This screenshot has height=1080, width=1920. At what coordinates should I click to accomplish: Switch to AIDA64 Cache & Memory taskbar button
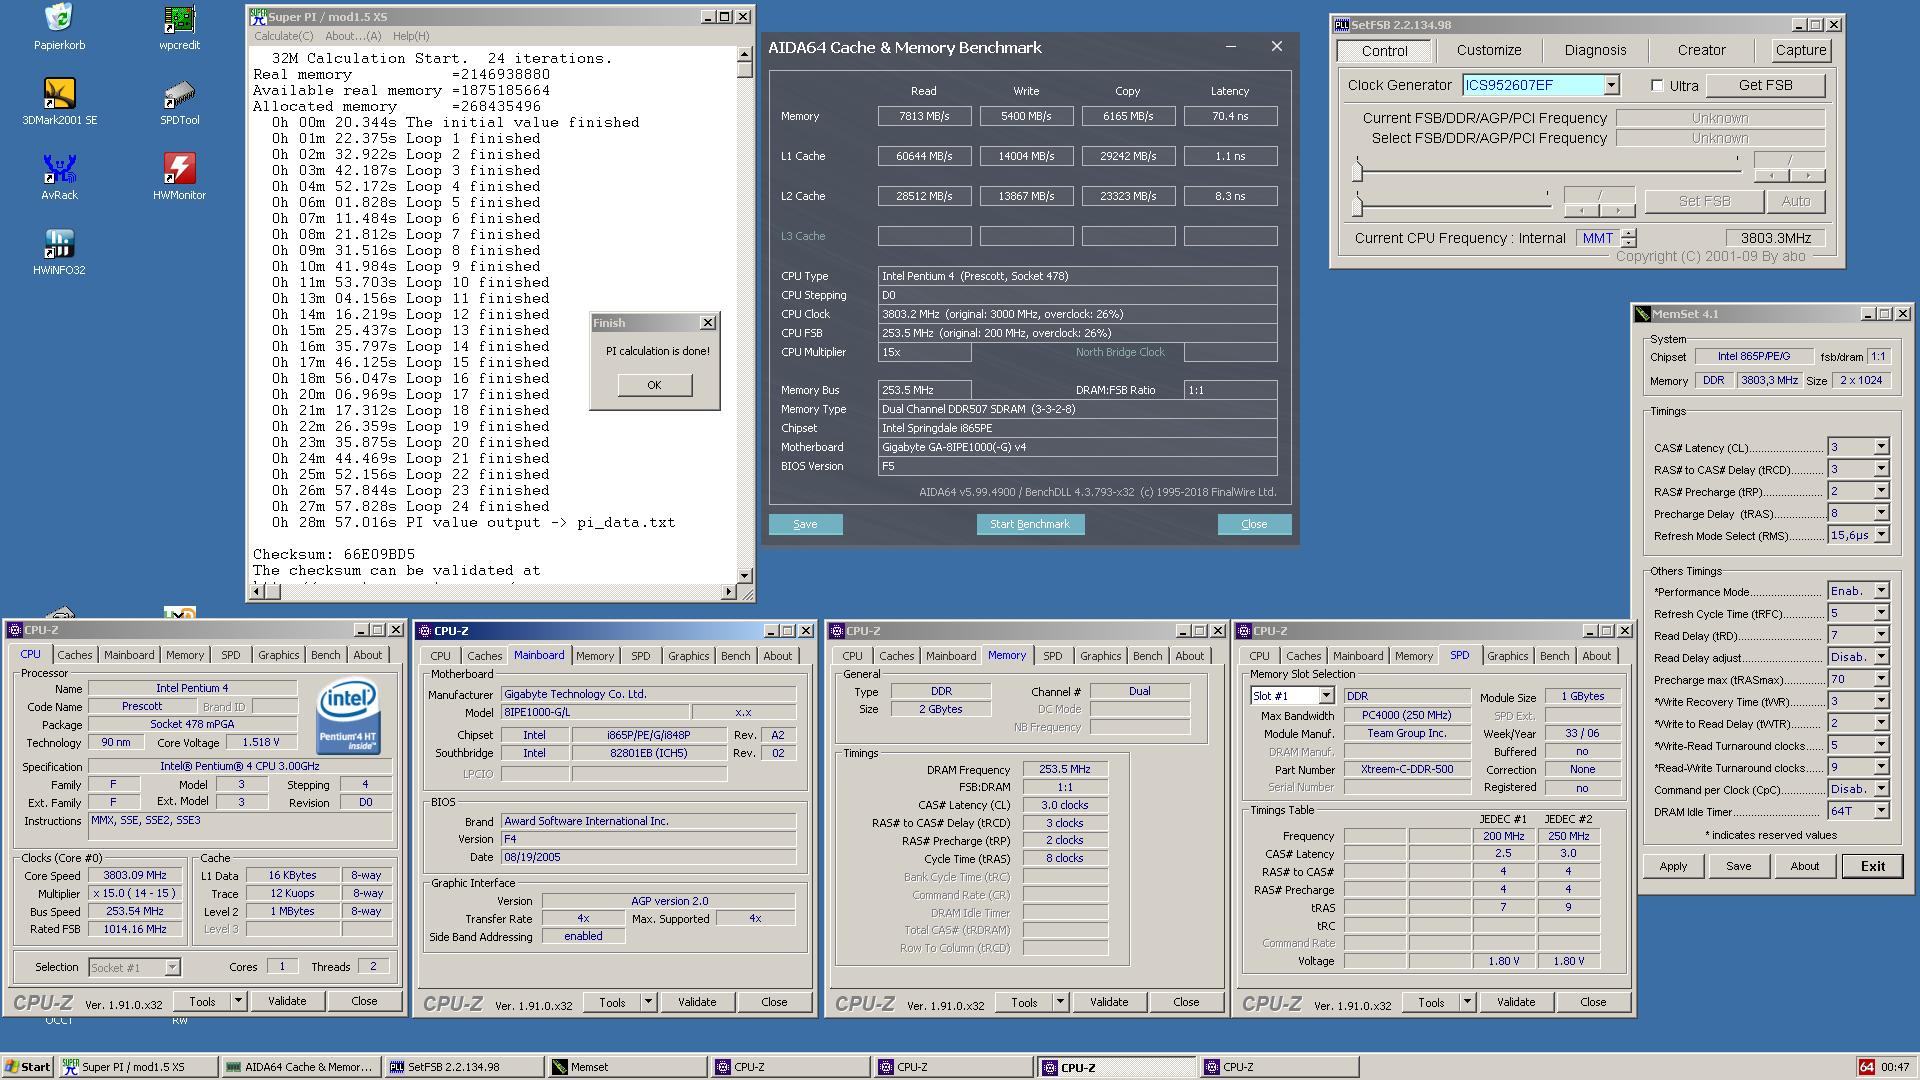point(301,1067)
